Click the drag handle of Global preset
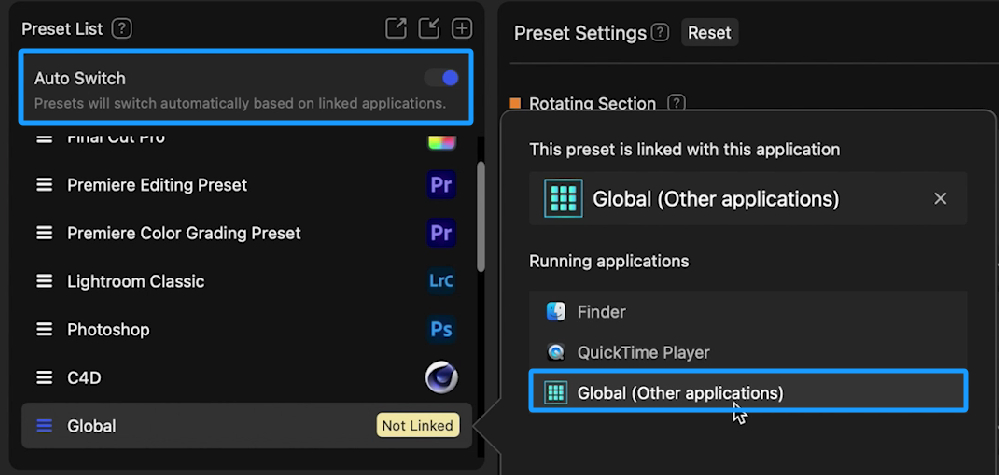This screenshot has width=999, height=475. (x=44, y=425)
